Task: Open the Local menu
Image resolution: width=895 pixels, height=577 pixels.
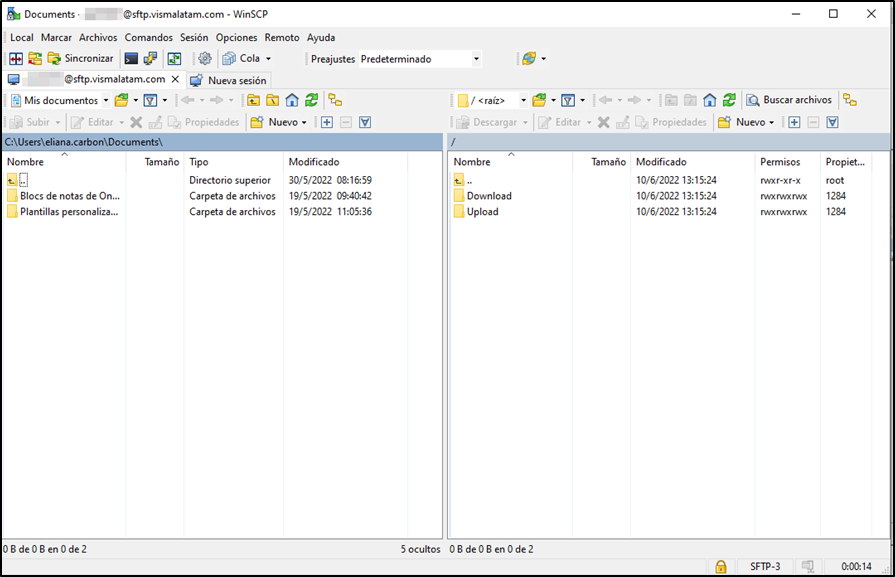Action: (22, 38)
